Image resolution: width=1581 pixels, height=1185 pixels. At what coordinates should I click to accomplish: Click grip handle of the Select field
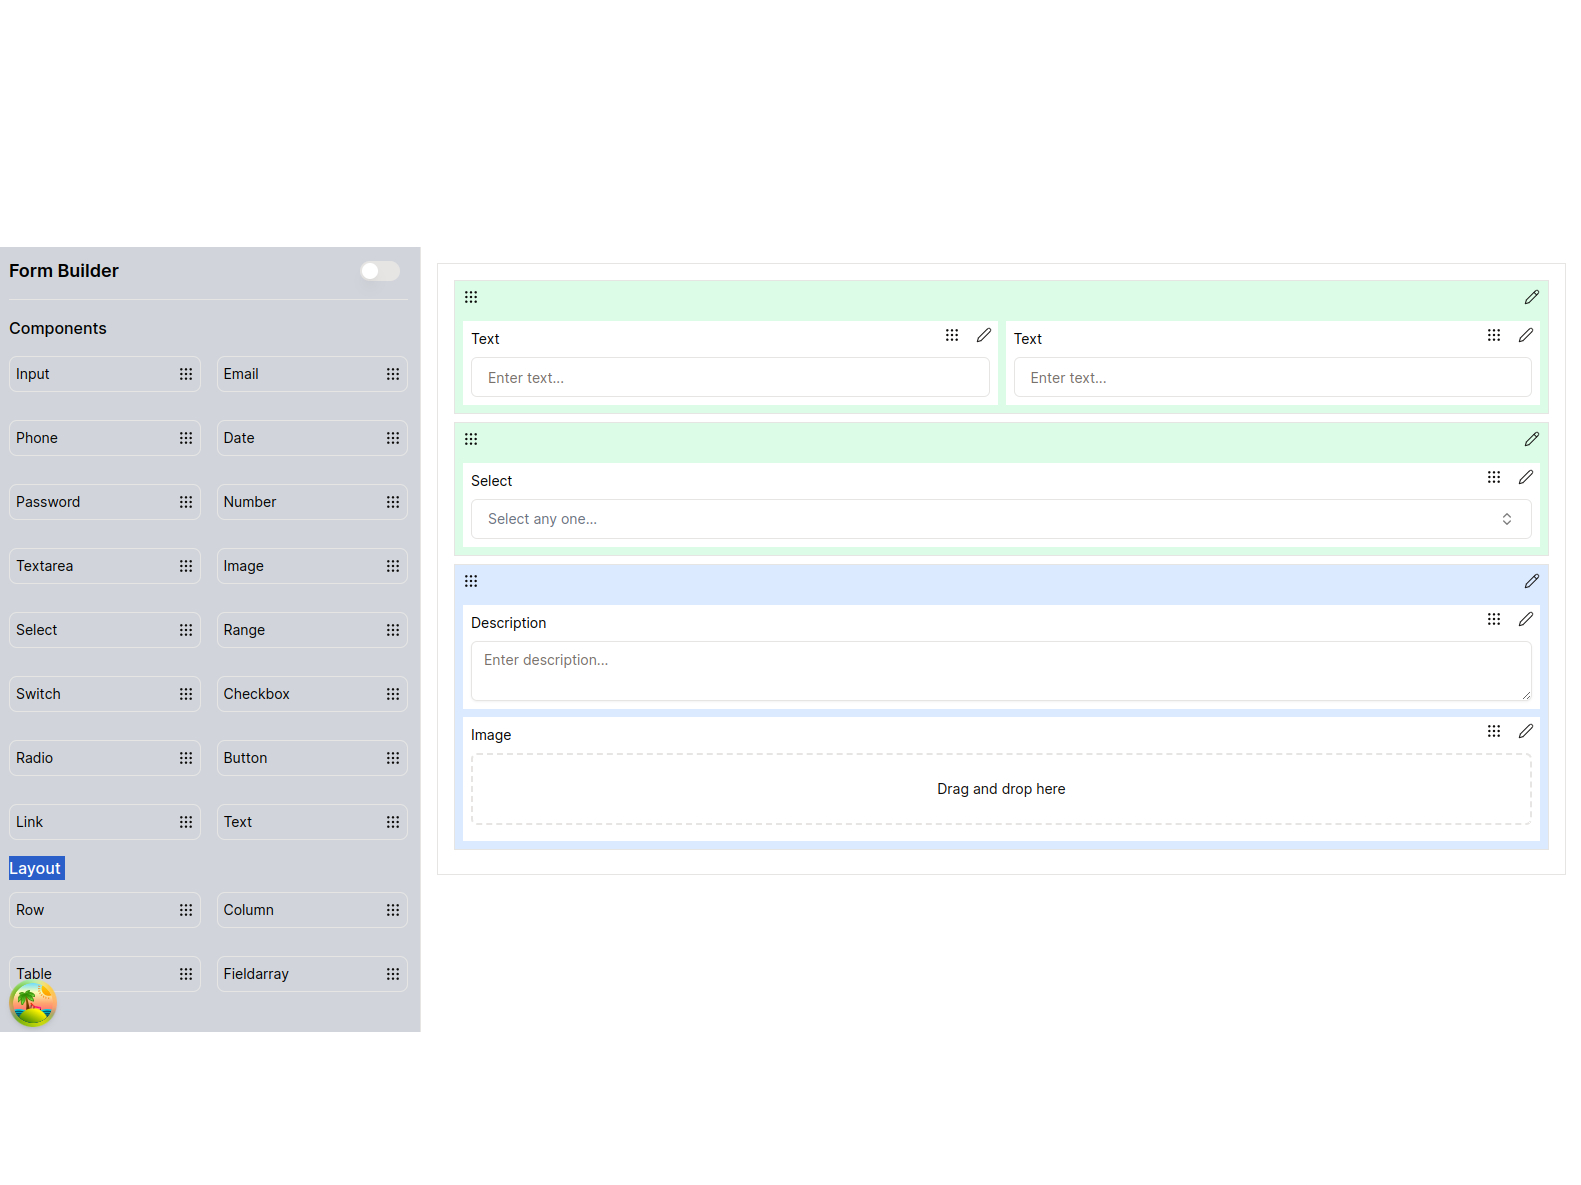1494,477
